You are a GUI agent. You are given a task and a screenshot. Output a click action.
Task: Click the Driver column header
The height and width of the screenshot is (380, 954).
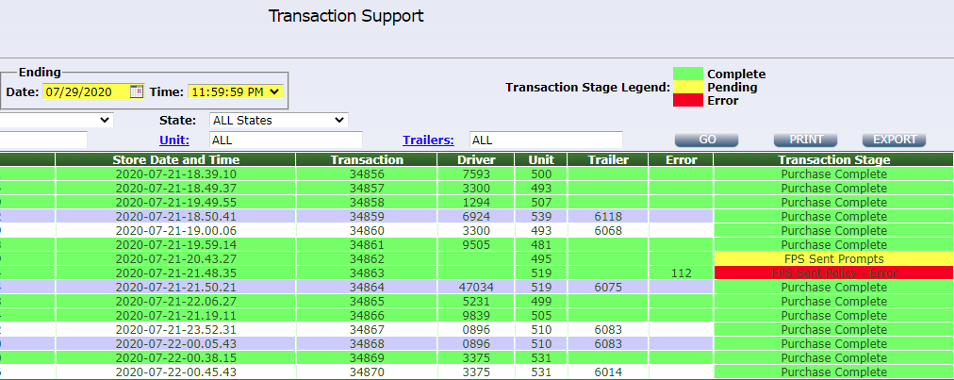click(x=476, y=160)
